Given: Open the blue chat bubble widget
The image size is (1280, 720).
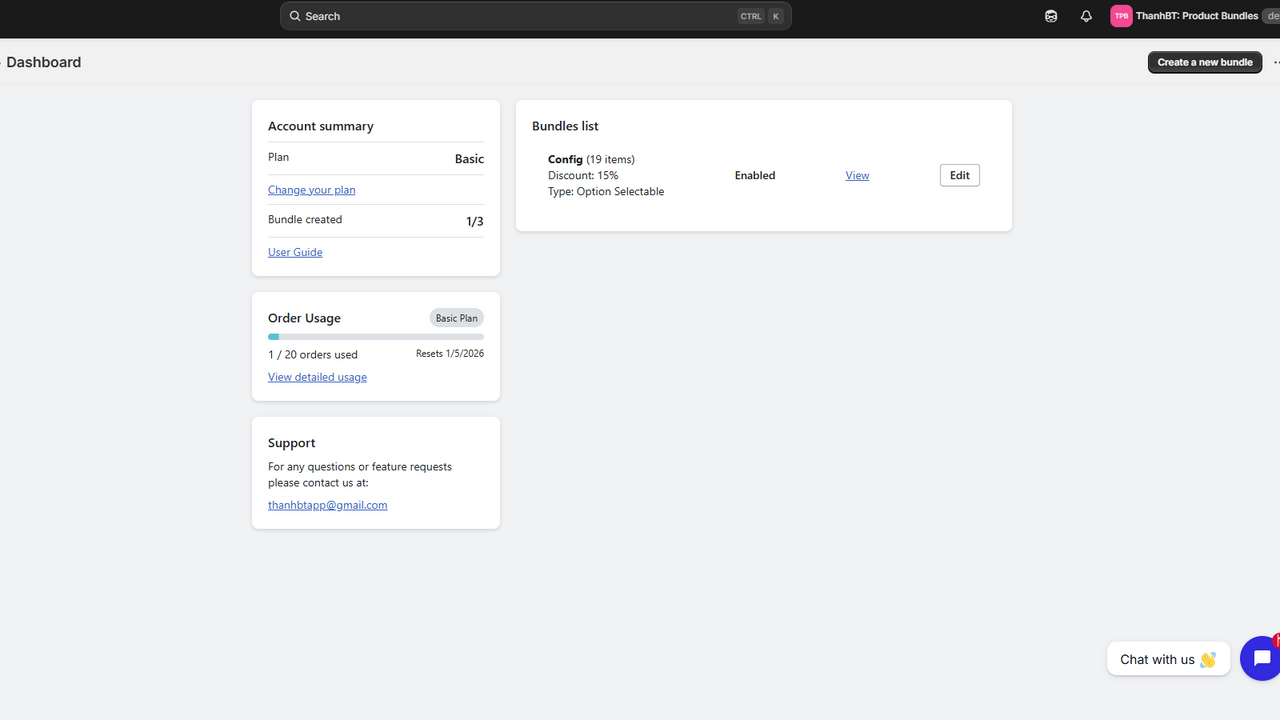Looking at the screenshot, I should pyautogui.click(x=1260, y=658).
